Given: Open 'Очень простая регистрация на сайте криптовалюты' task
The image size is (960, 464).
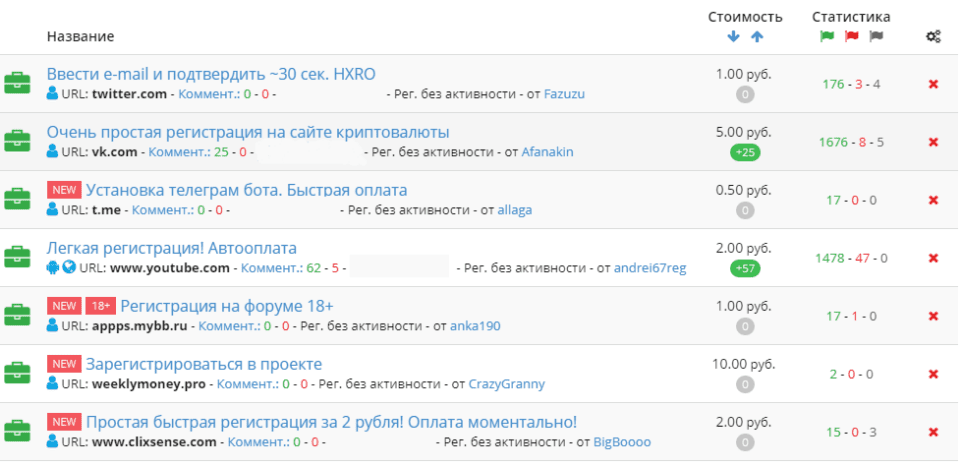Looking at the screenshot, I should (247, 132).
